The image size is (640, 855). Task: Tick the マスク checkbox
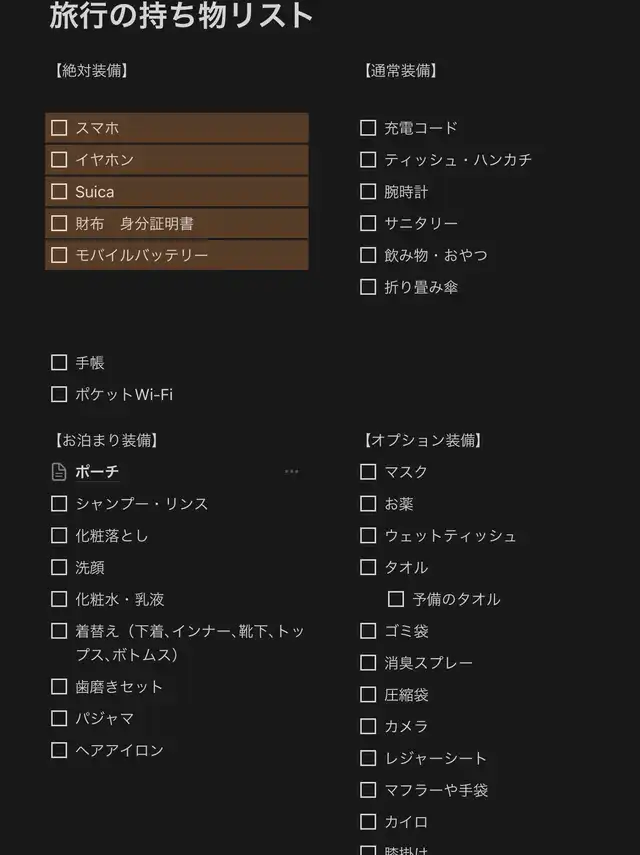pos(368,472)
